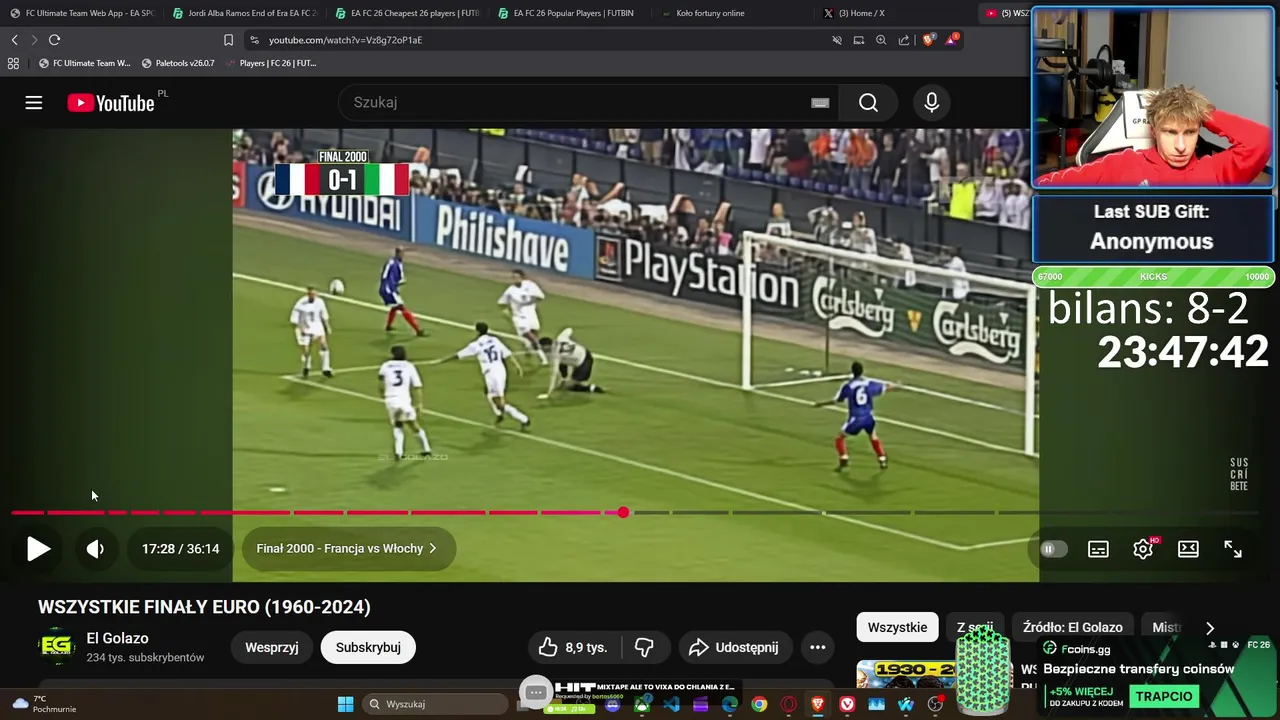Viewport: 1280px width, 720px height.
Task: Open Windows Start menu
Action: point(345,704)
